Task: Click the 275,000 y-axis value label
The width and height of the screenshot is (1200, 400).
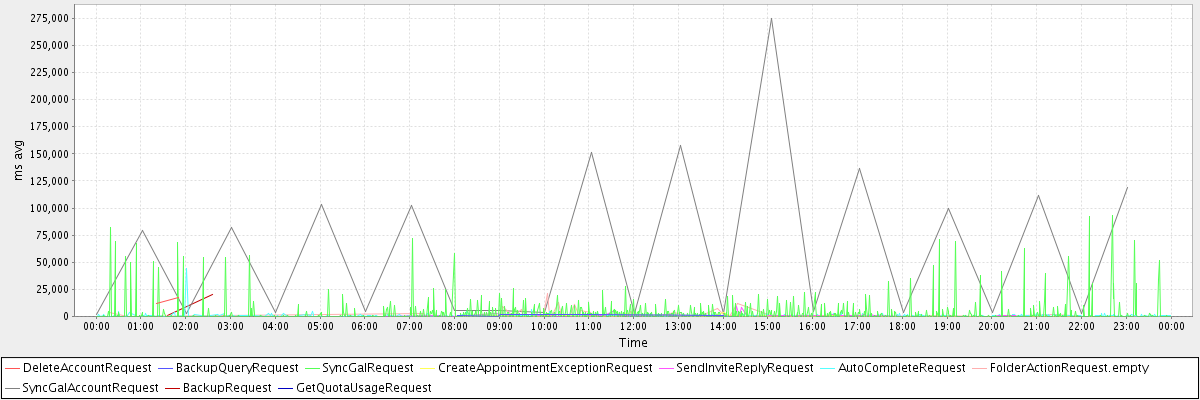Action: coord(48,18)
